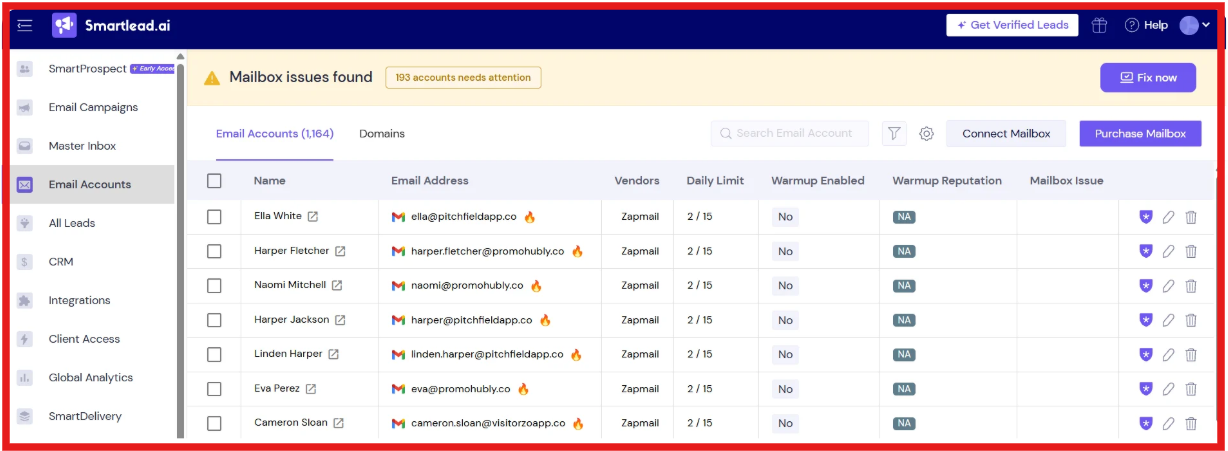Edit Linden Harper account pencil icon
1228x451 pixels.
click(1168, 355)
